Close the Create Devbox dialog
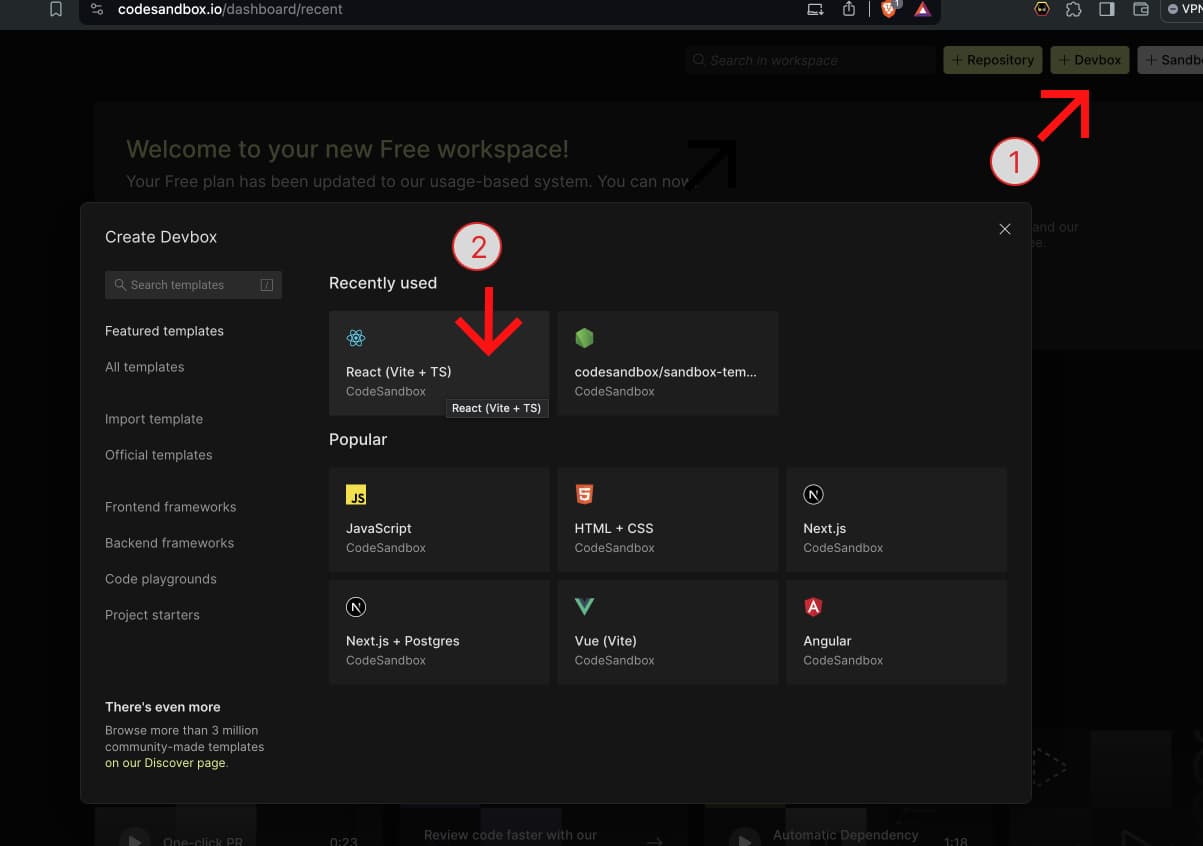This screenshot has width=1203, height=846. point(1005,229)
